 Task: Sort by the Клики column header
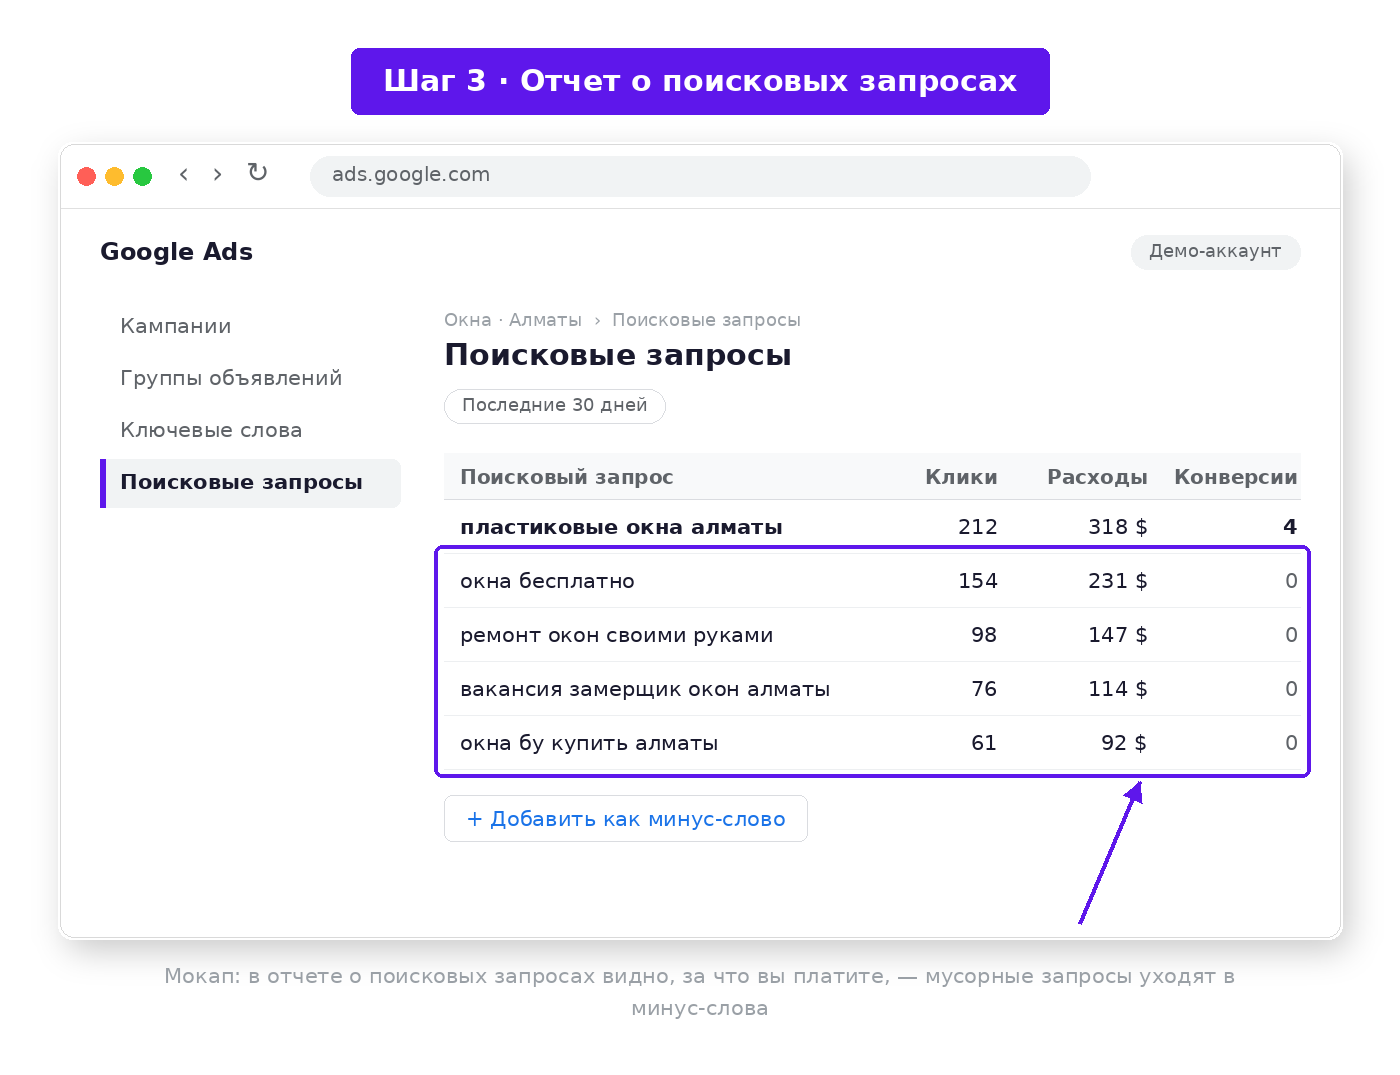tap(961, 477)
